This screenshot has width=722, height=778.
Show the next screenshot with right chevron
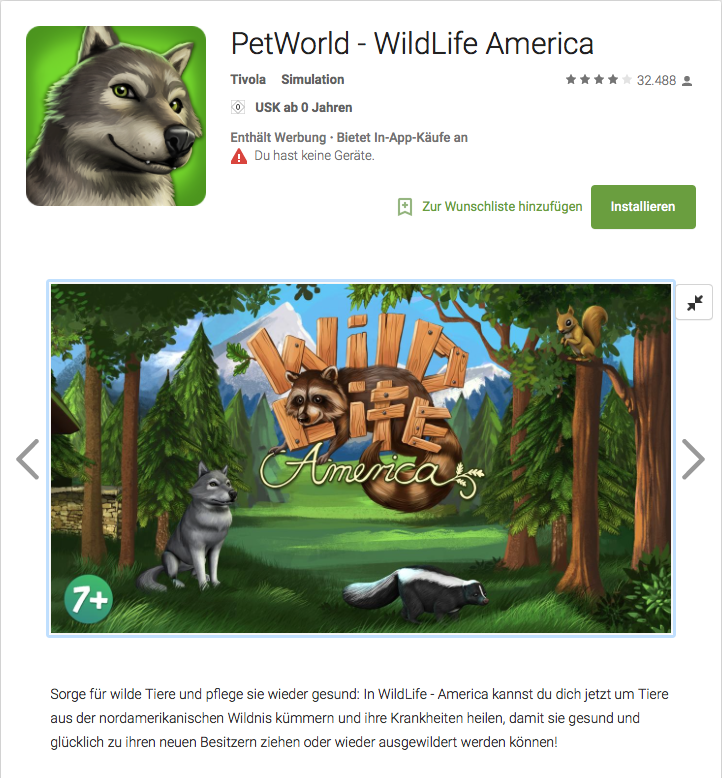click(693, 459)
